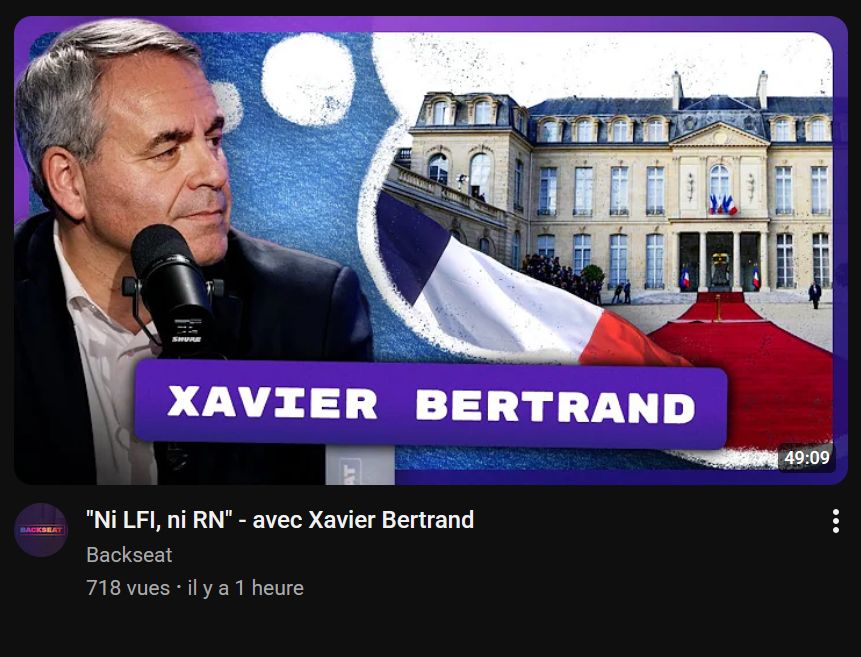Click the lone person standing in courtyard
Image resolution: width=861 pixels, height=657 pixels.
[815, 294]
